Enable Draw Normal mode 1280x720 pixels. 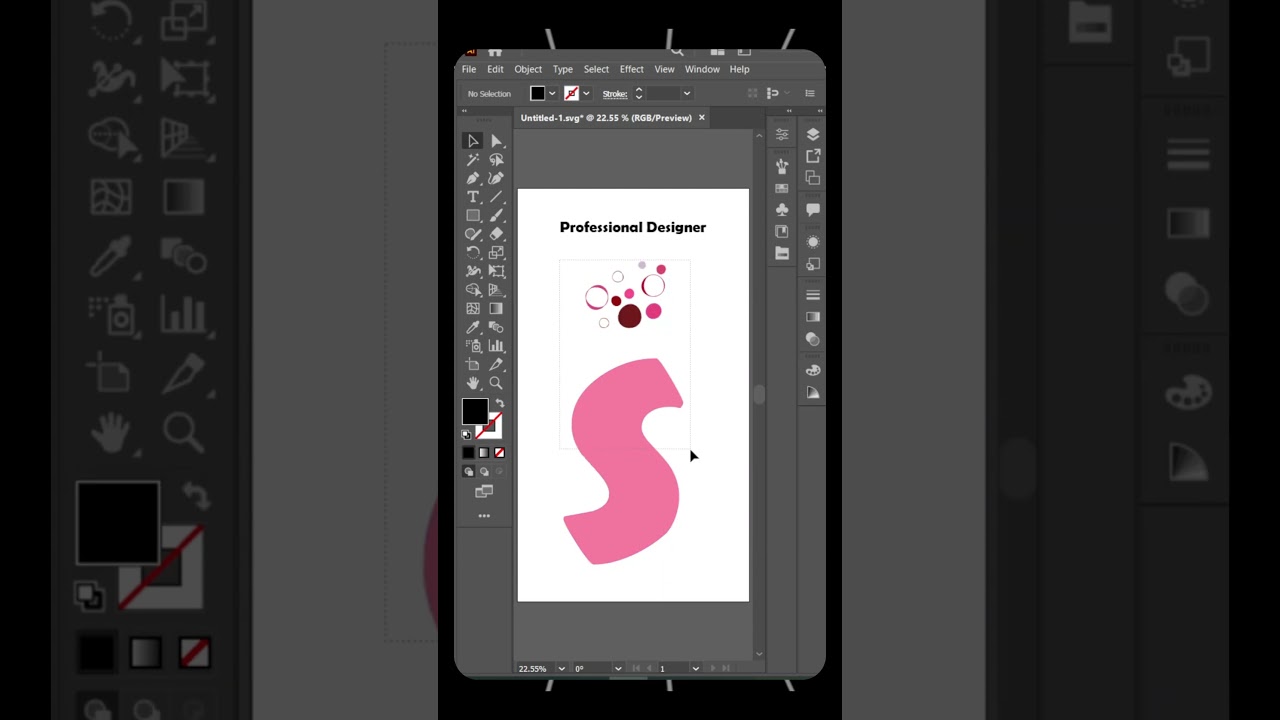pyautogui.click(x=468, y=471)
